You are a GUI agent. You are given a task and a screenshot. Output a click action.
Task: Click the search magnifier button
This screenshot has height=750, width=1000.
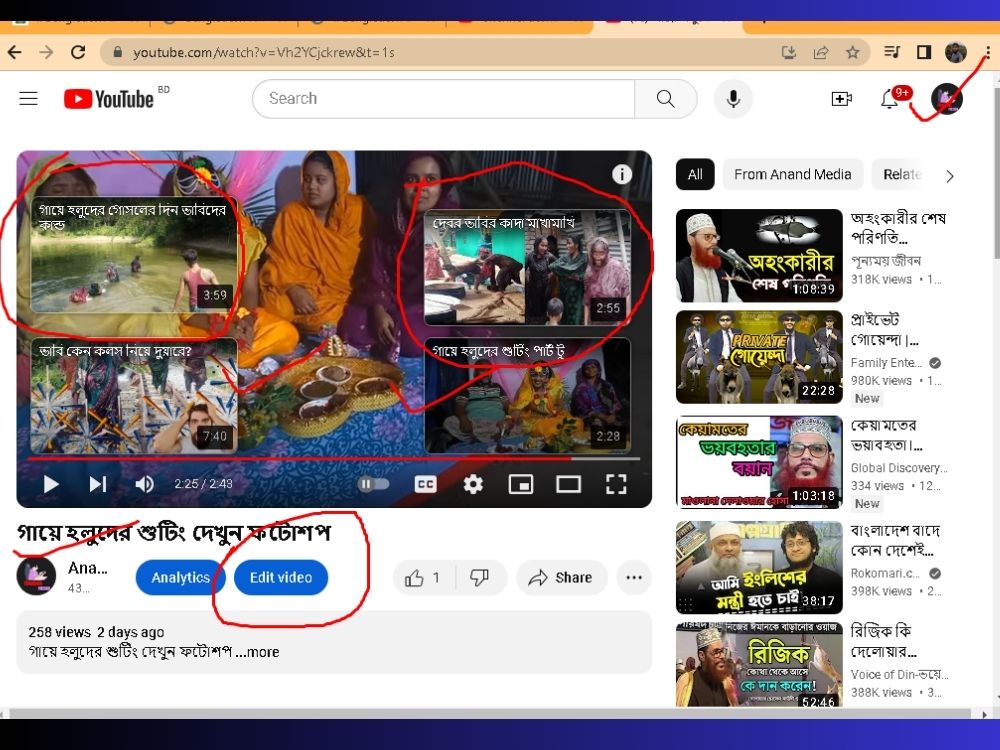pyautogui.click(x=665, y=99)
